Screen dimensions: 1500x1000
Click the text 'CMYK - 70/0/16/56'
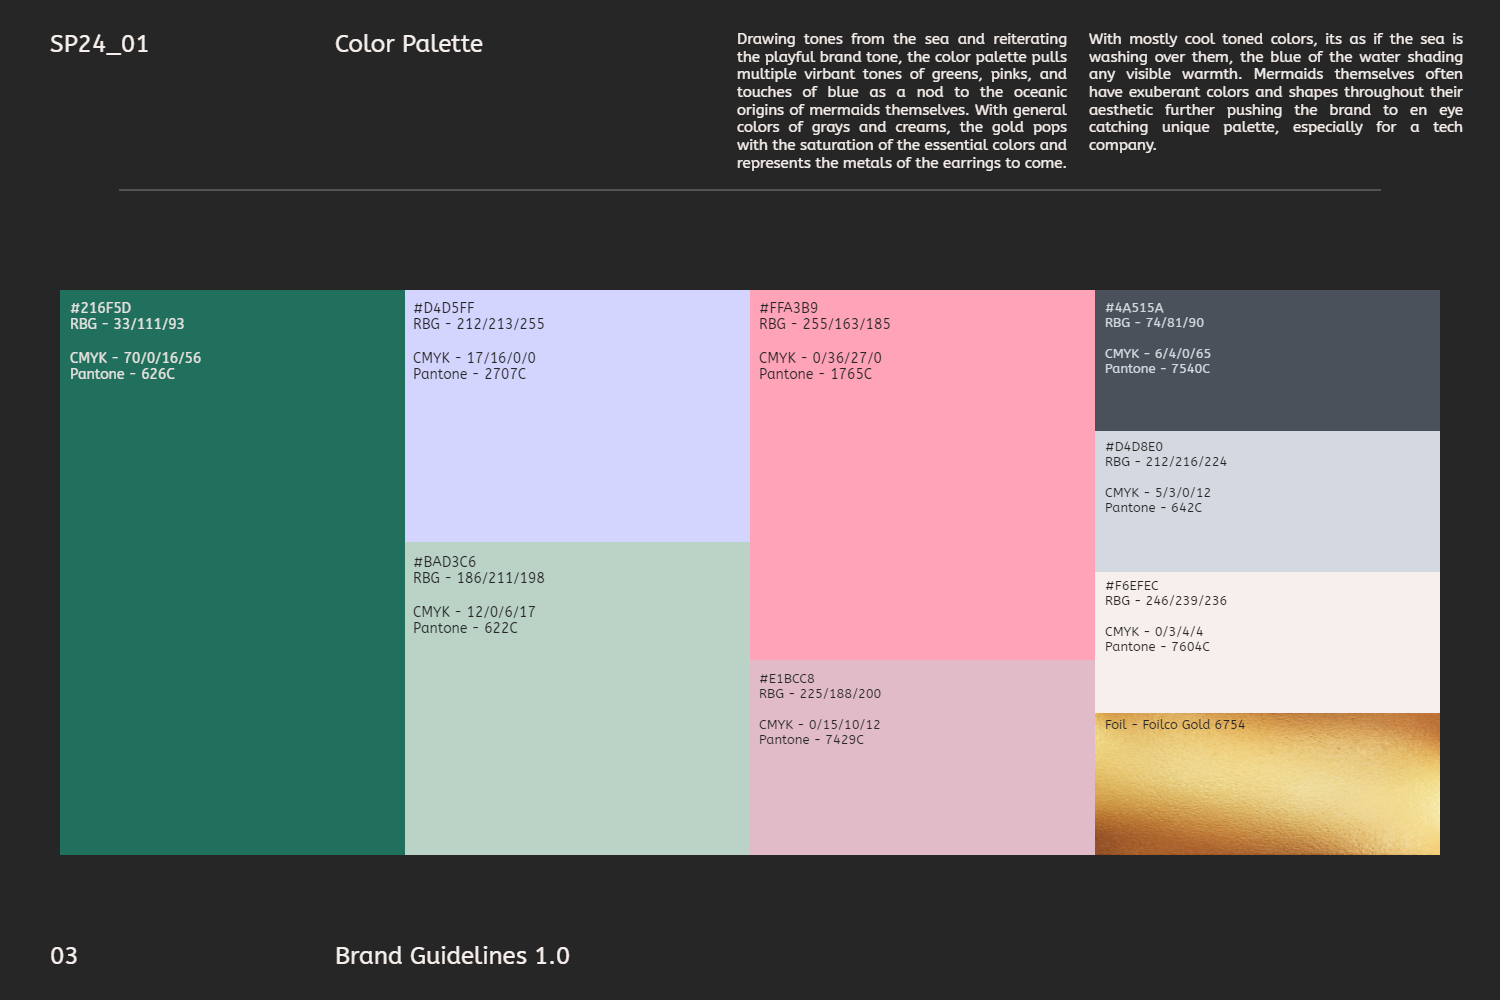(135, 358)
